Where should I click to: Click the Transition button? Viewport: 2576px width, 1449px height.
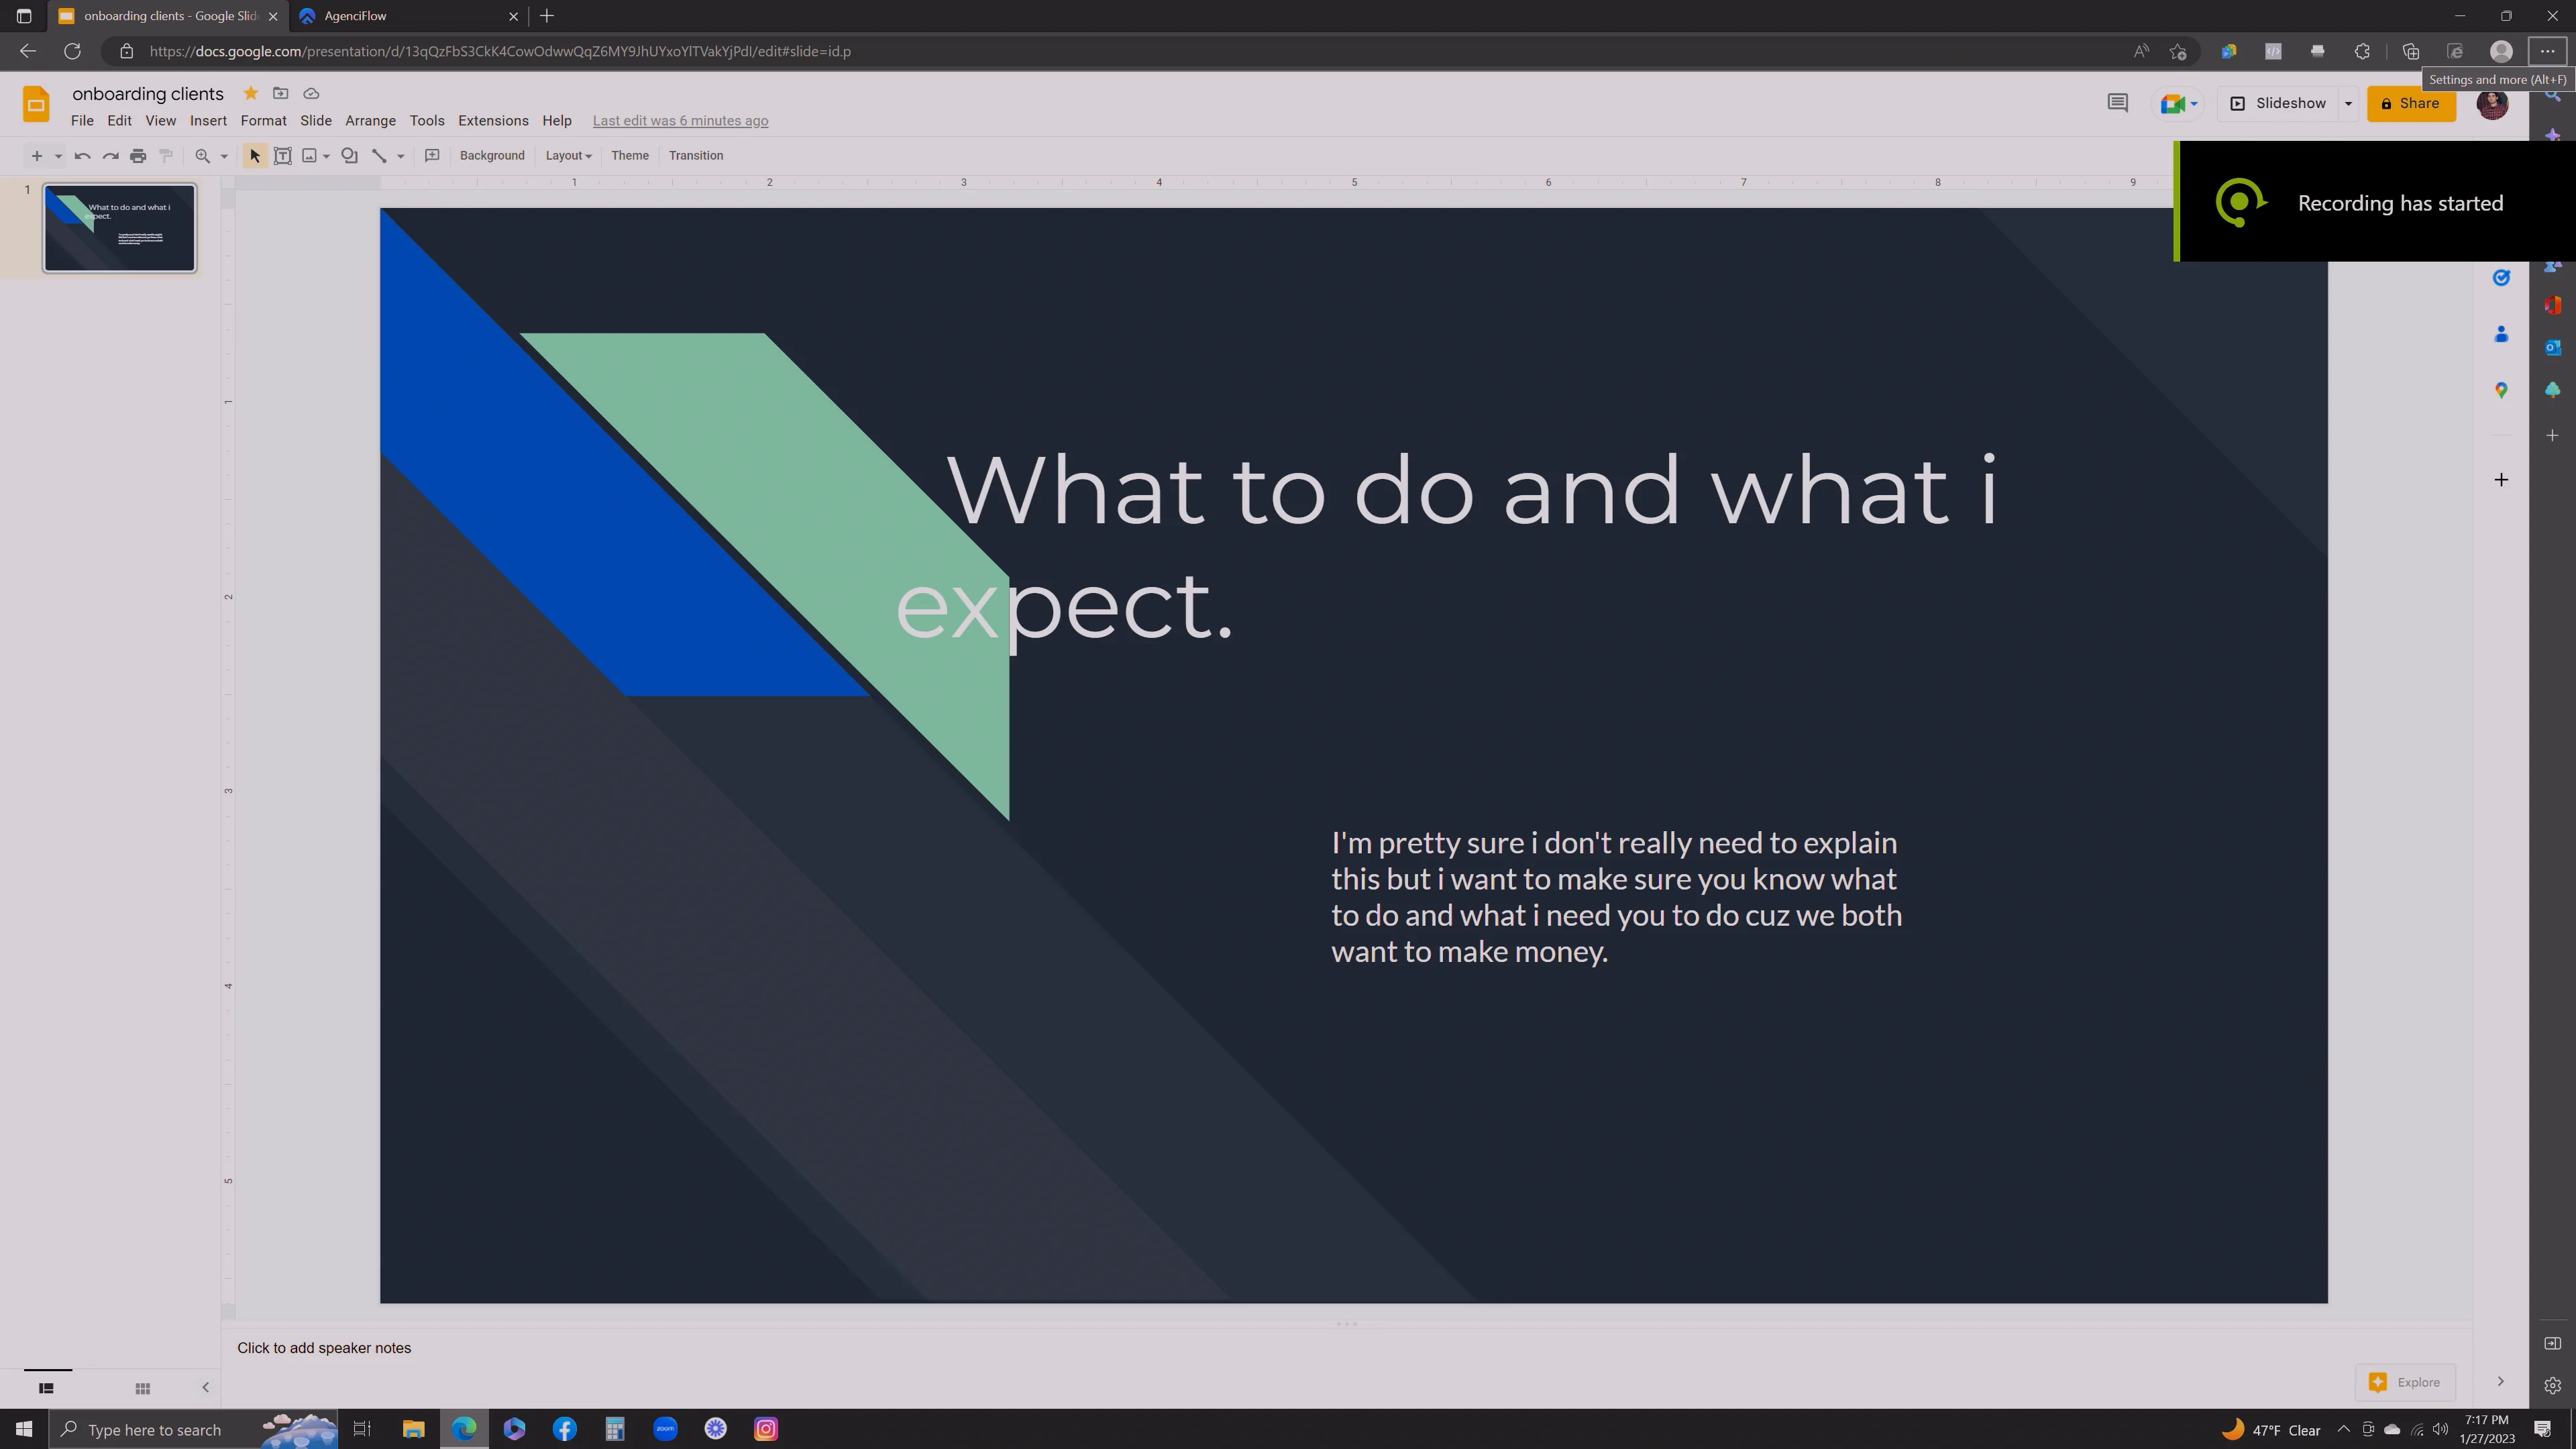[696, 155]
